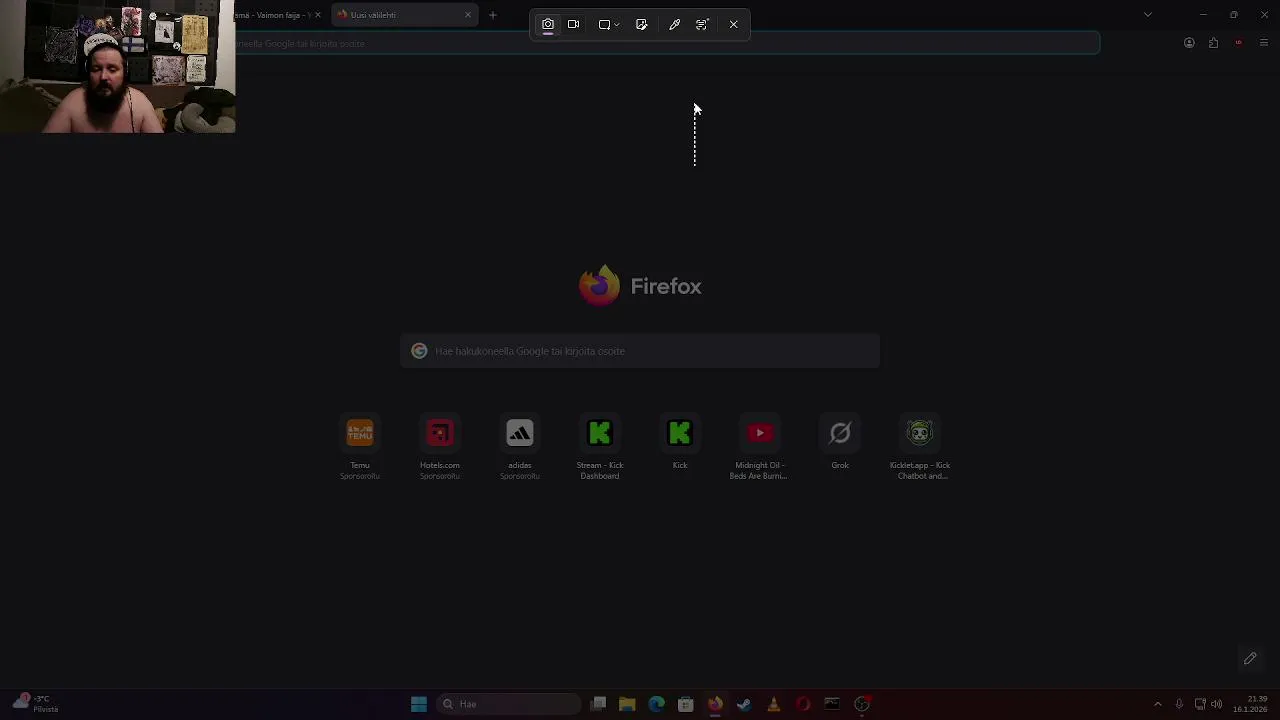Open the extensions puzzle icon
This screenshot has height=720, width=1280.
coord(1214,43)
